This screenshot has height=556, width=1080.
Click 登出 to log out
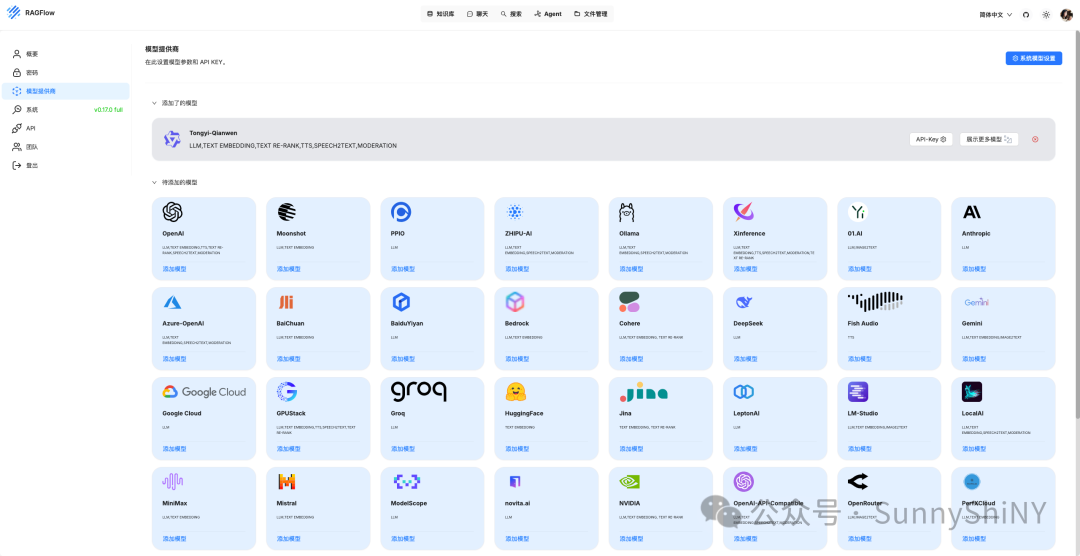(65, 165)
